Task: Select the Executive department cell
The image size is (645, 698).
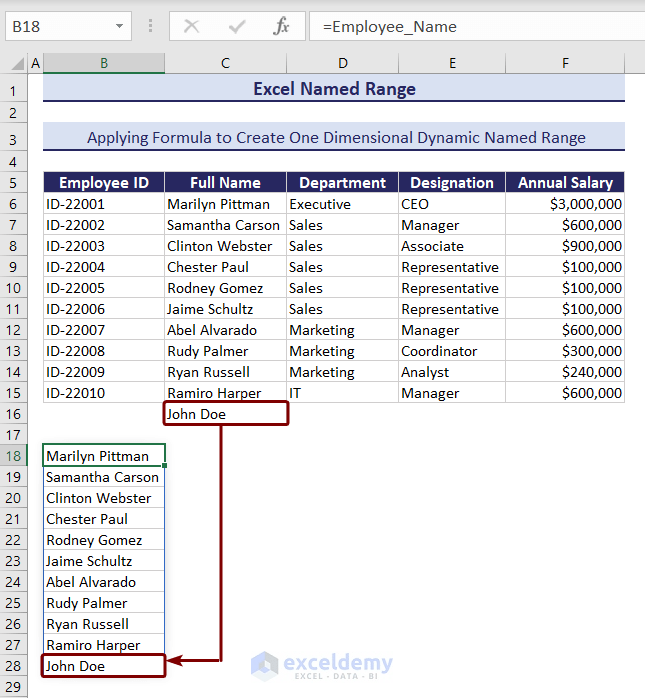Action: (342, 204)
